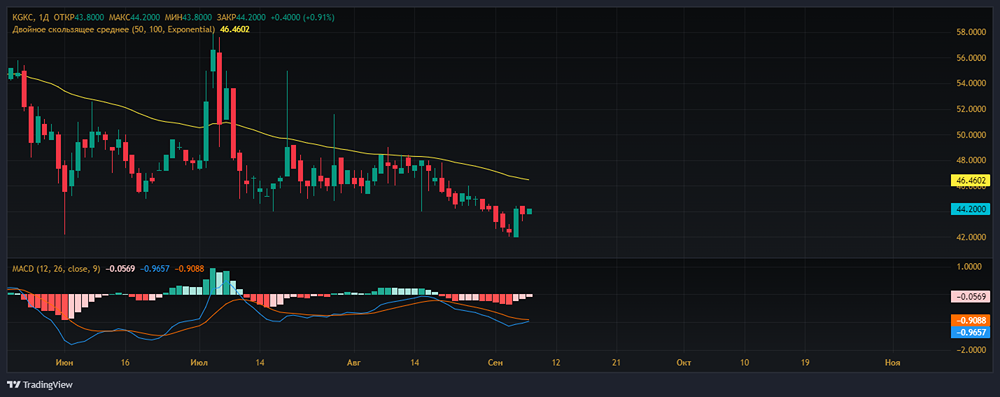Click the 48.0000 price axis label
Viewport: 1000px width, 397px height.
pos(972,161)
